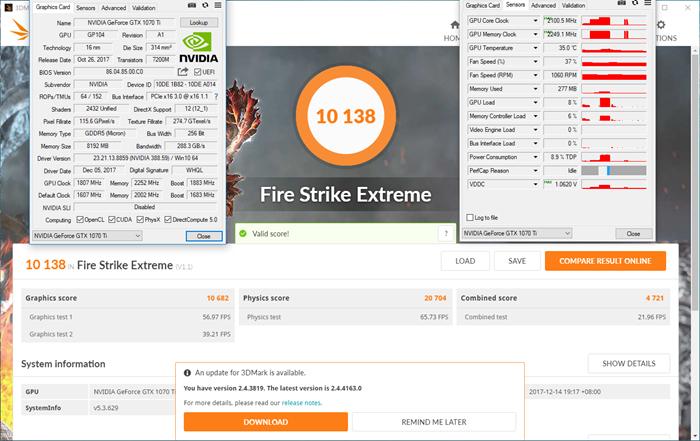Enable Log to file checkbox
The width and height of the screenshot is (700, 441).
click(x=470, y=217)
